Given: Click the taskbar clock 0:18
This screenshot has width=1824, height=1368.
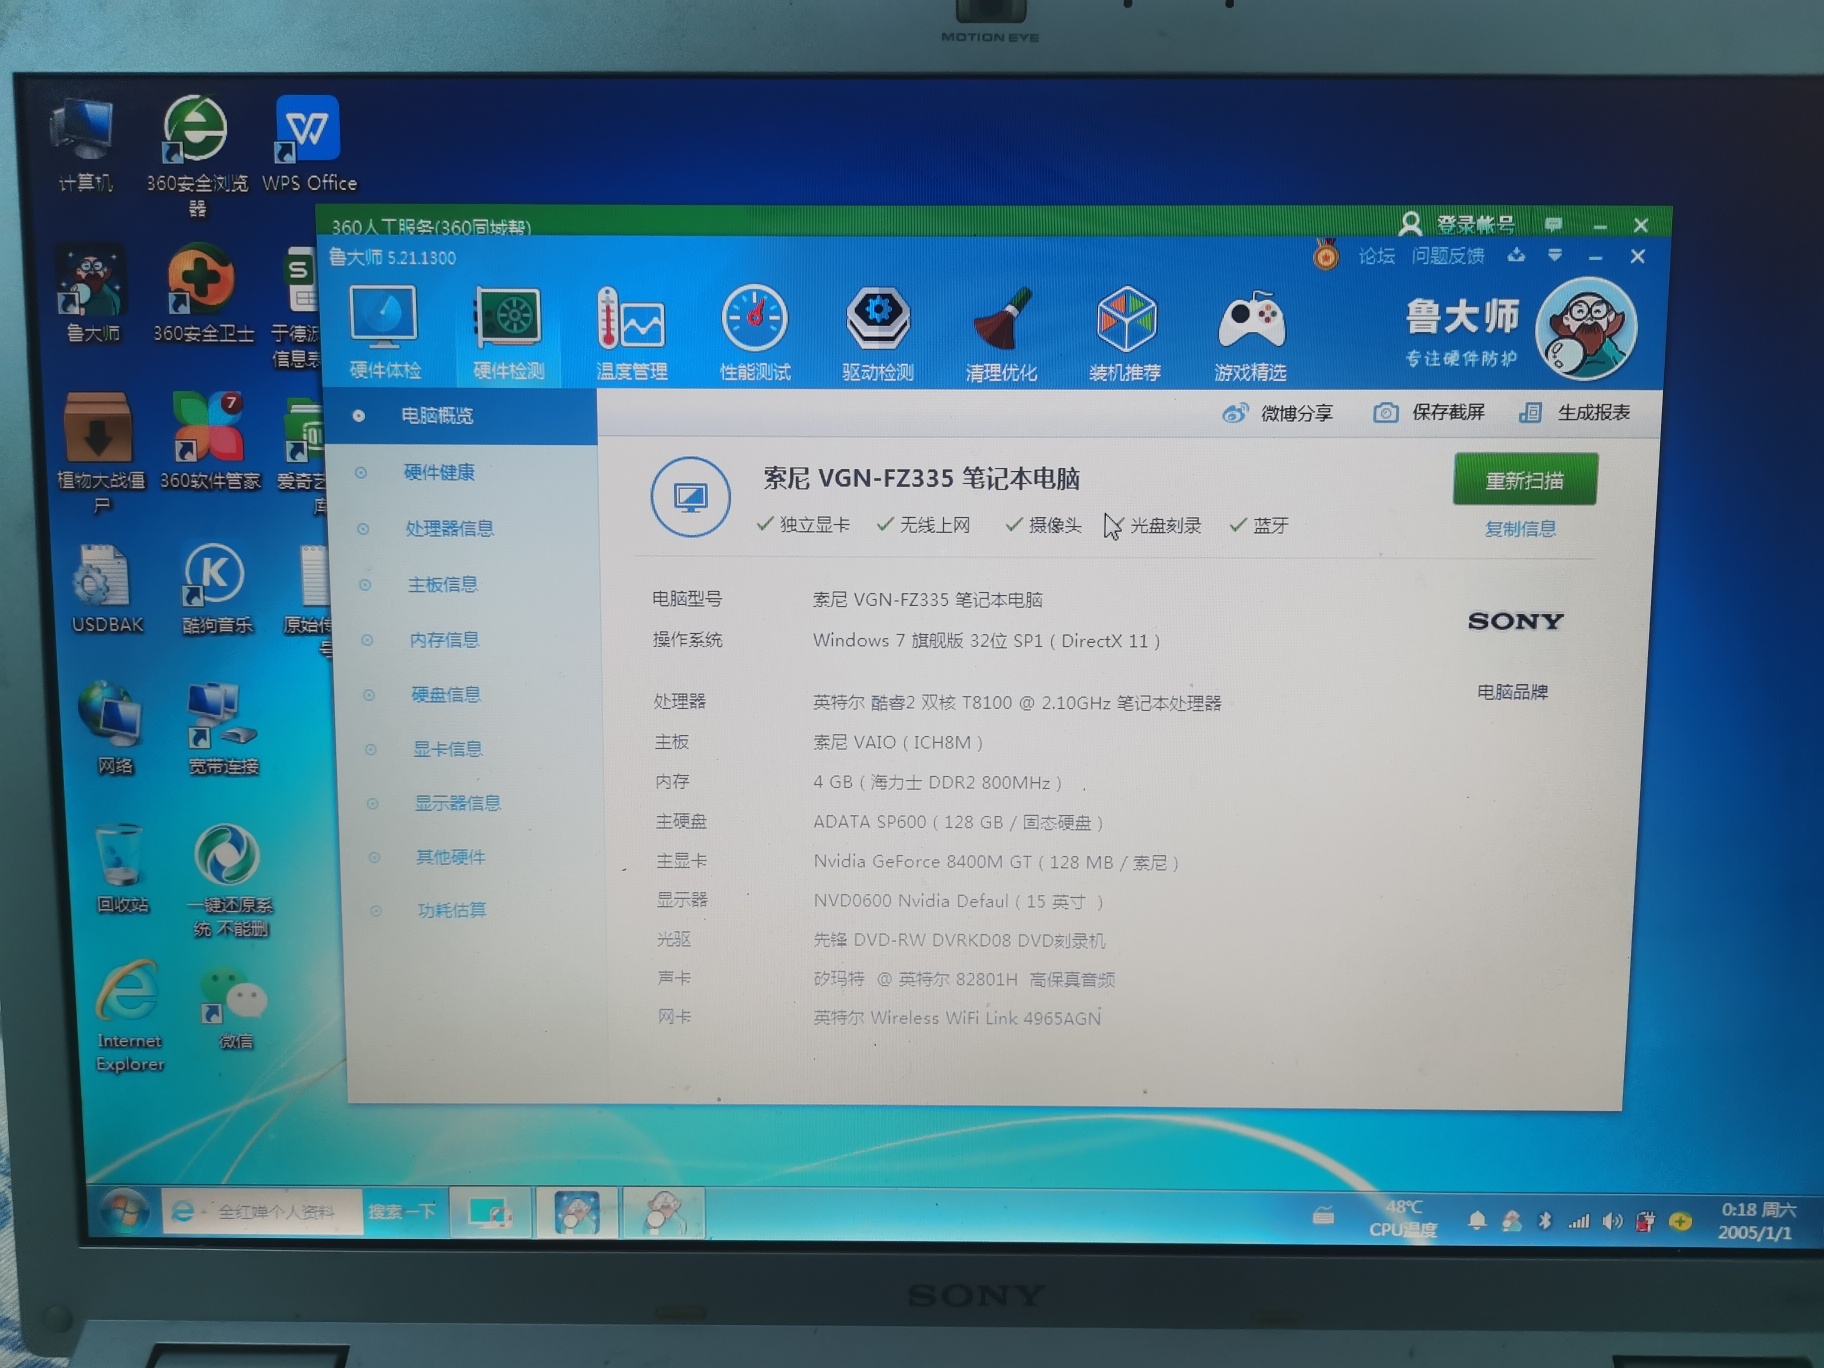Looking at the screenshot, I should coord(1757,1221).
